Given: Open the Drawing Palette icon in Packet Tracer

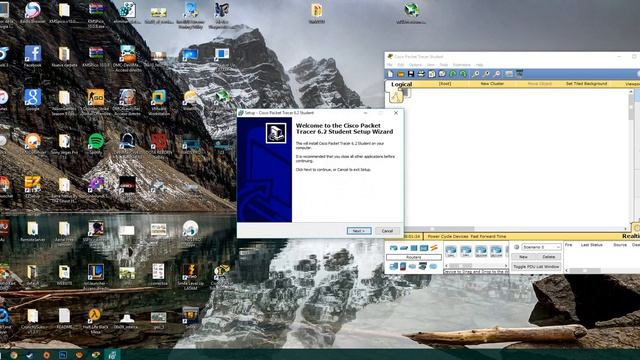Looking at the screenshot, I should point(509,74).
